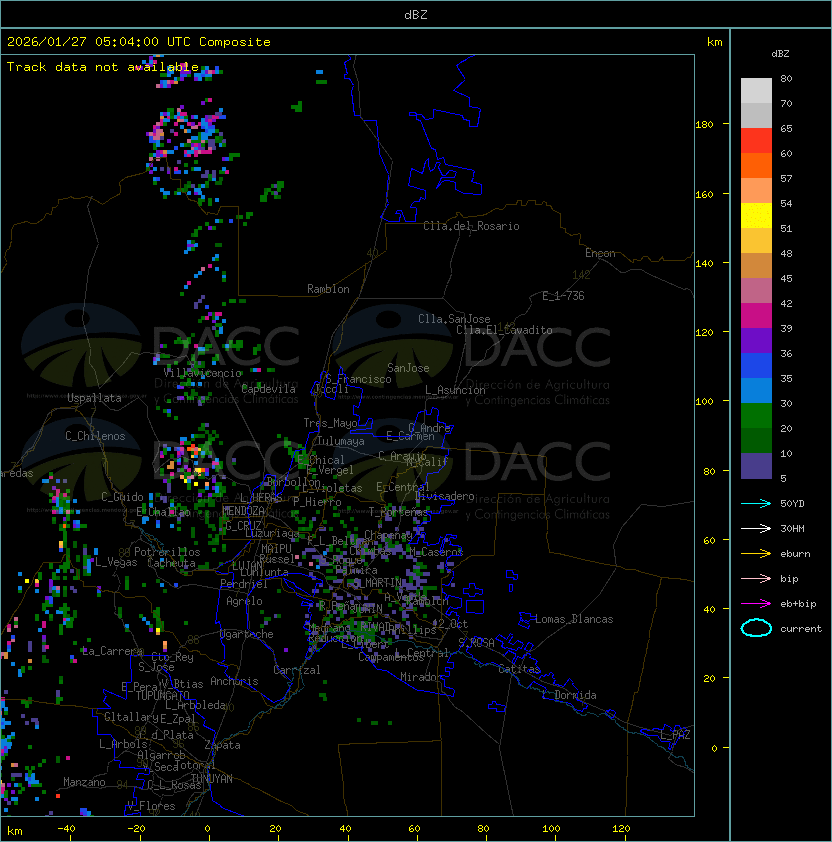Screen dimensions: 832x842
Task: Pick the green swatch between 30 and 20 dBZ
Action: coord(756,416)
